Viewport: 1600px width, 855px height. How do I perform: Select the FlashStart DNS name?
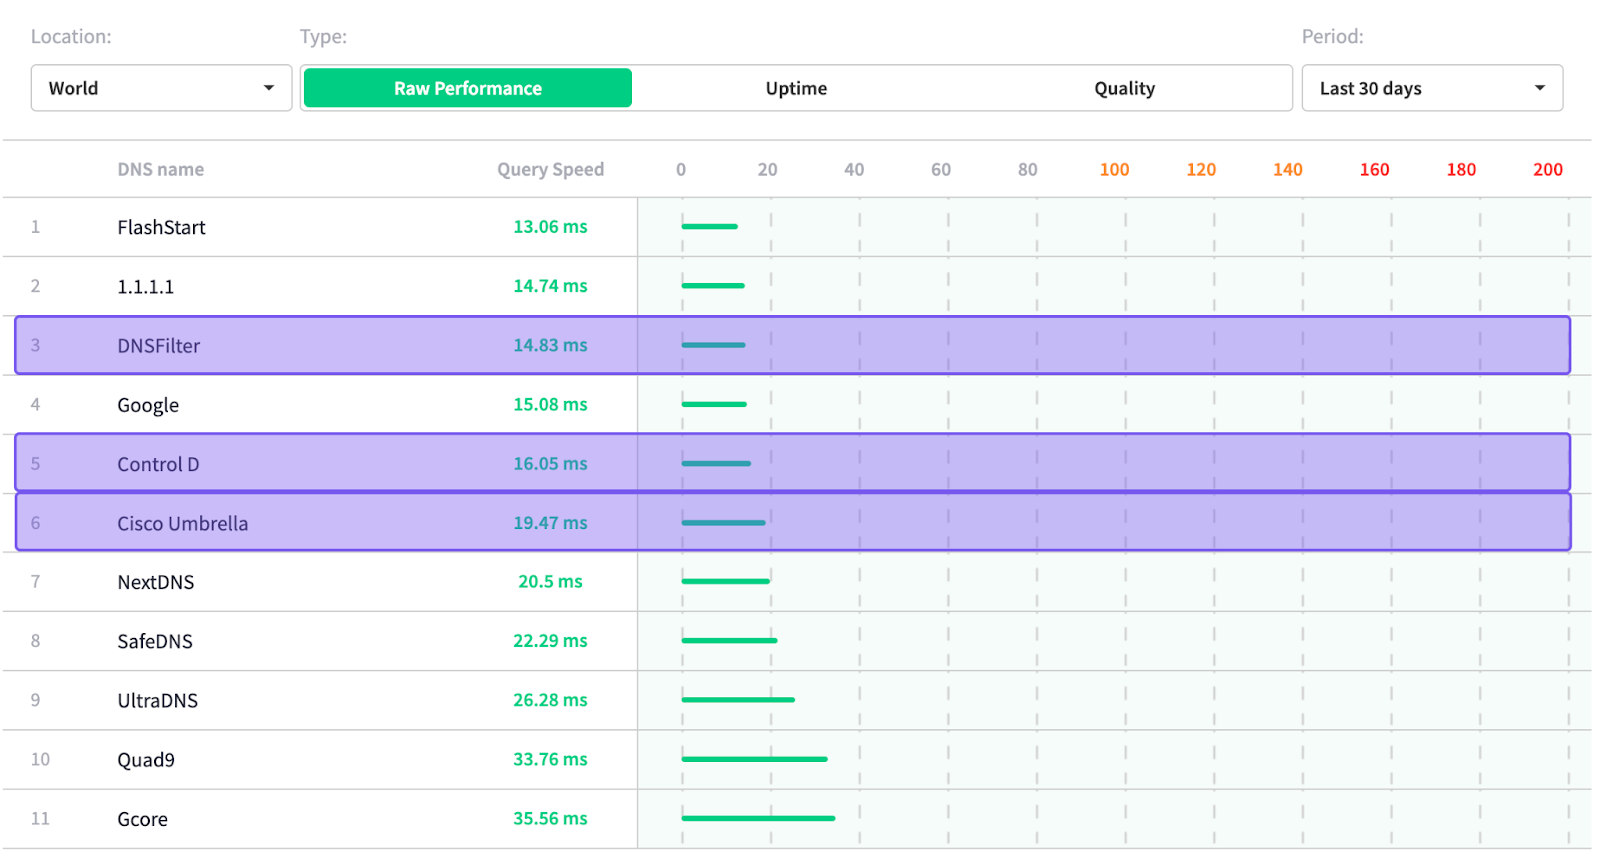pos(161,227)
